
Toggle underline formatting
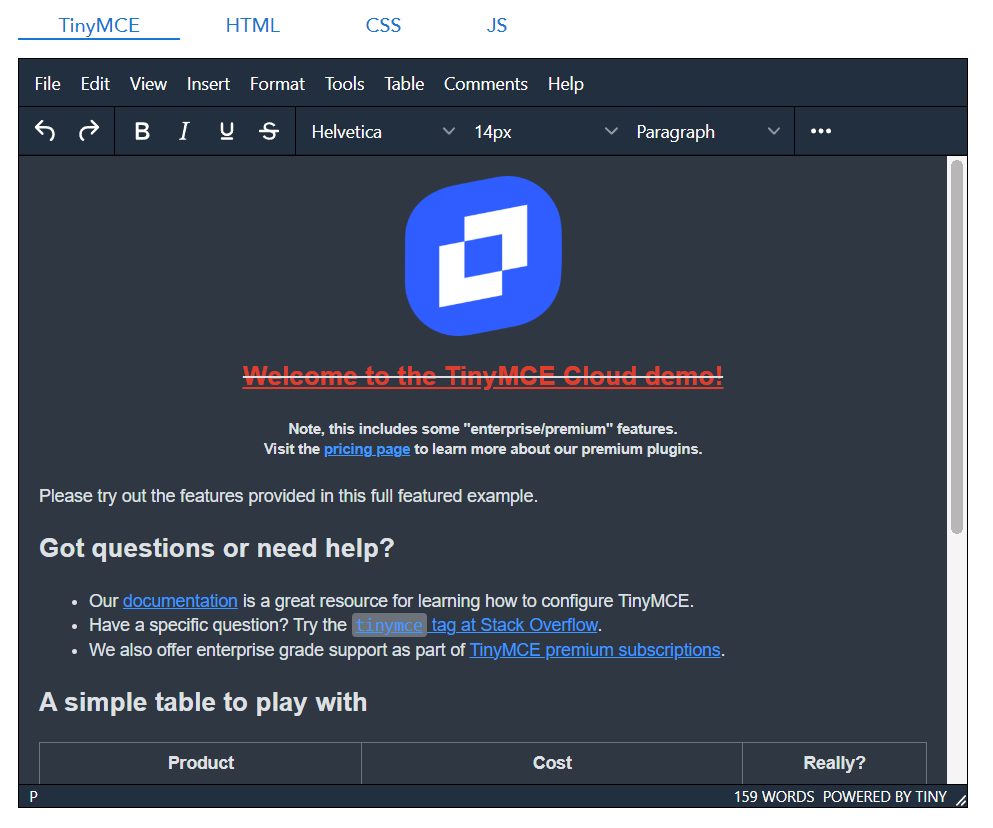point(226,131)
